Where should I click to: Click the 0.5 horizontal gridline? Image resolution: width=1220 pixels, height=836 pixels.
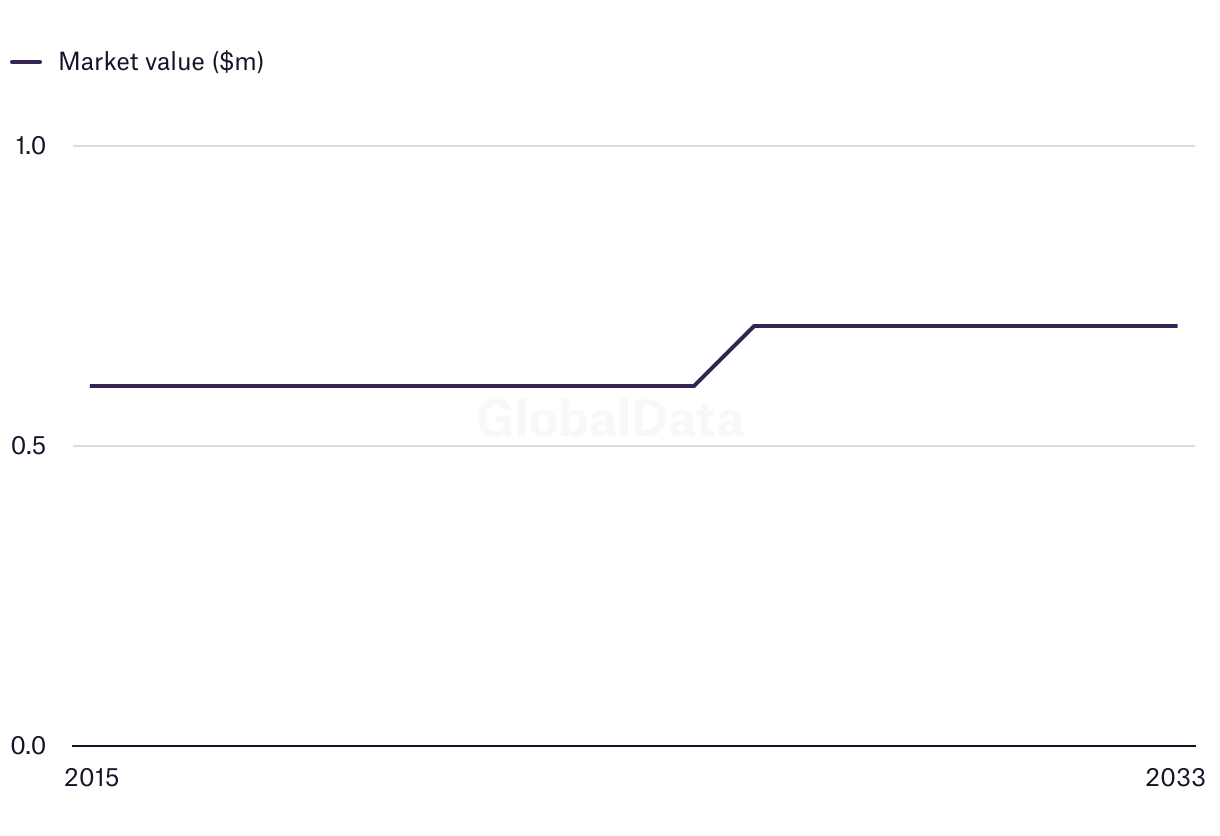[634, 446]
